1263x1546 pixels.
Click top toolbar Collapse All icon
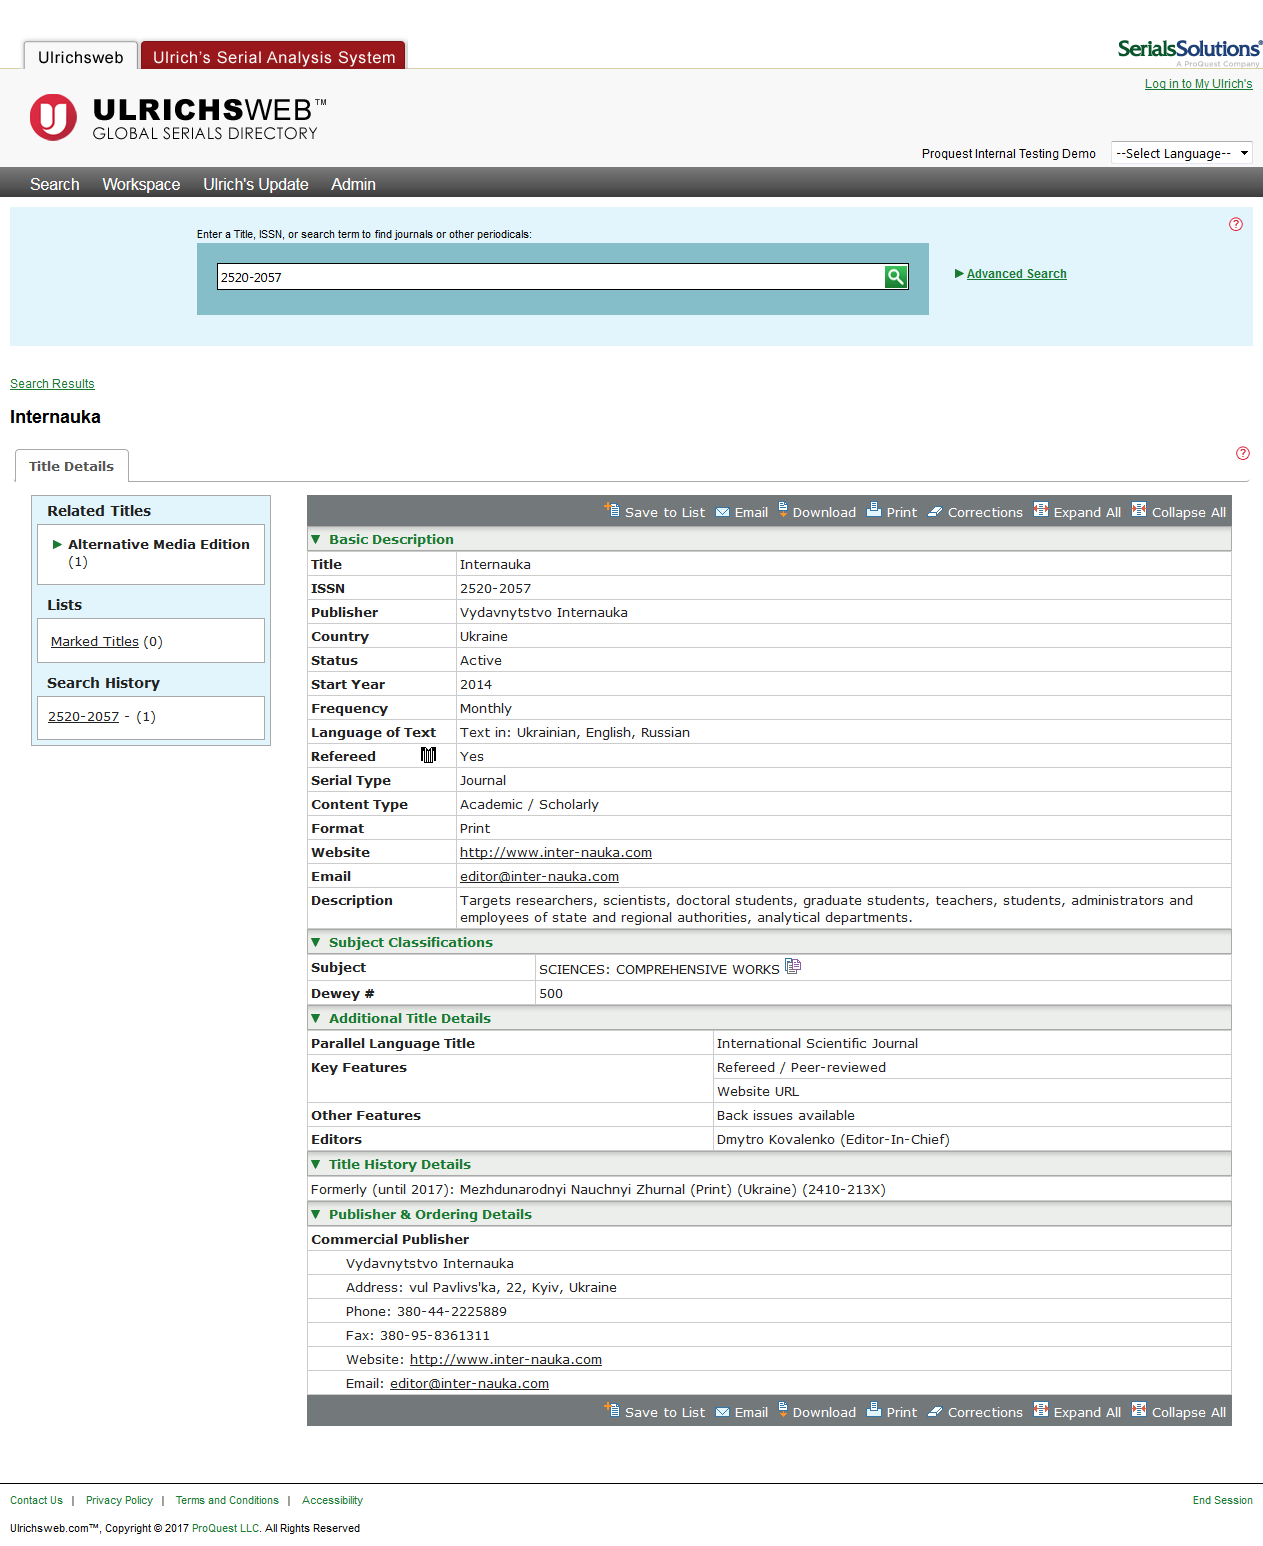coord(1139,510)
